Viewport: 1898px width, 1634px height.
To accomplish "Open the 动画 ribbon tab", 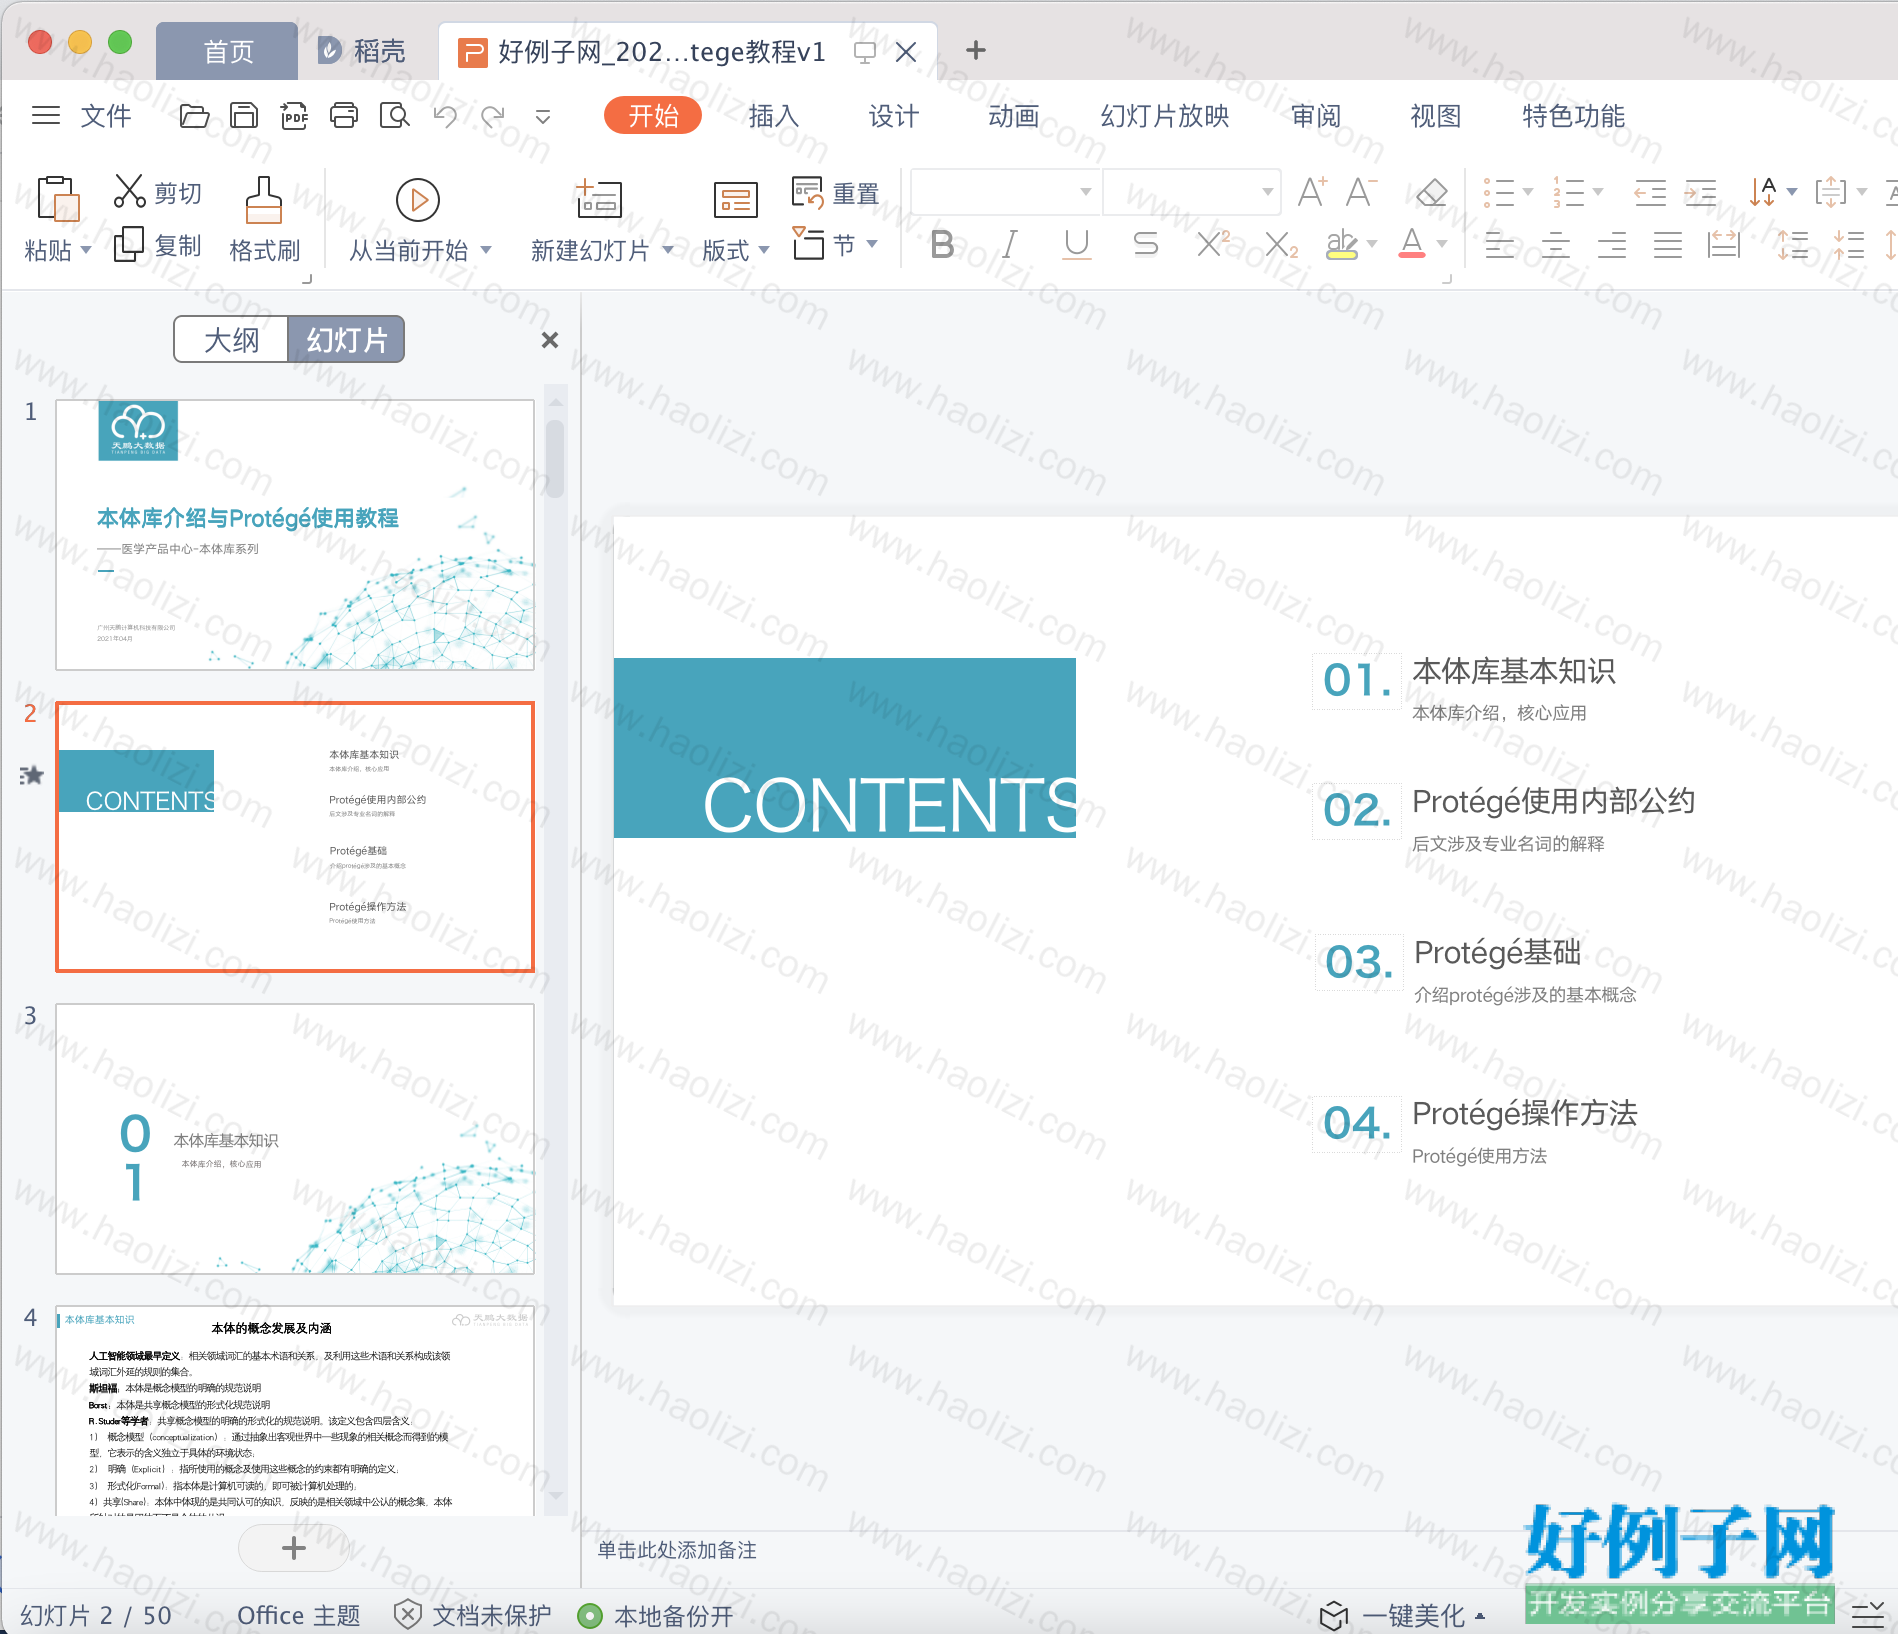I will tap(1013, 116).
